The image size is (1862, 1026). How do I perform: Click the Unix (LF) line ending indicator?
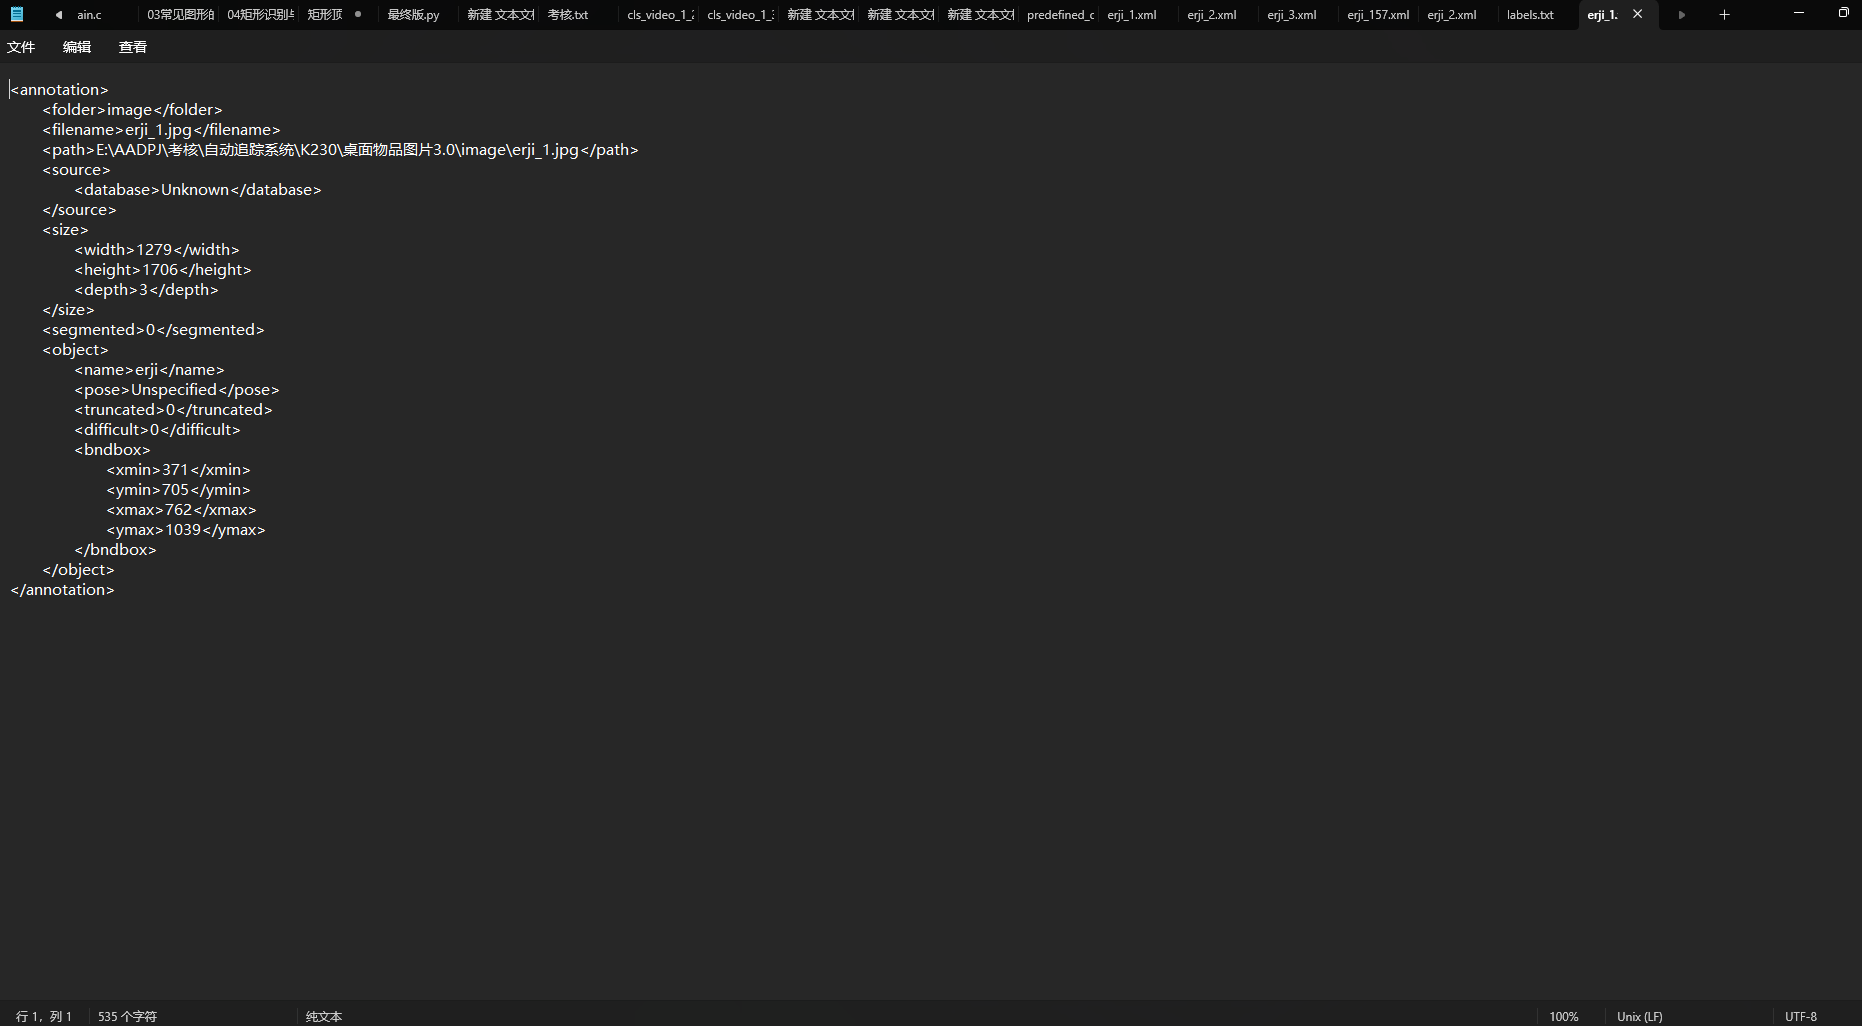point(1639,1016)
